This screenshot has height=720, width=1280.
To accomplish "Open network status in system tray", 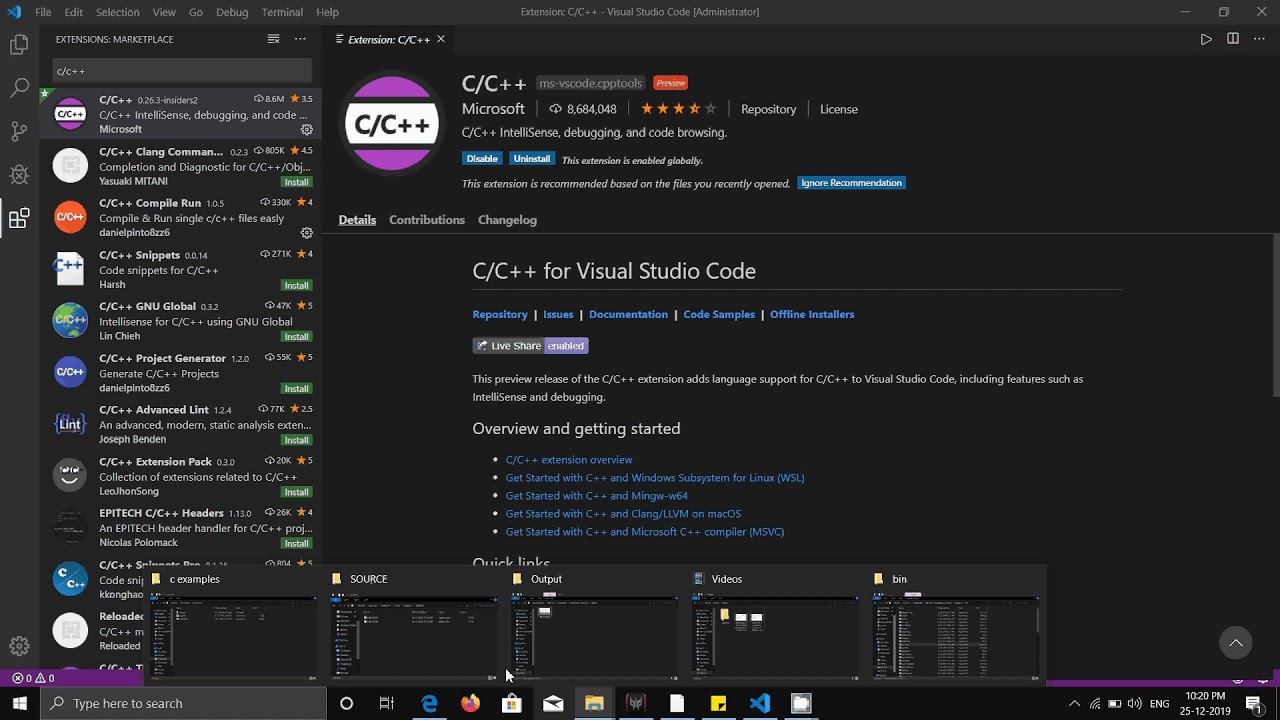I will pyautogui.click(x=1095, y=704).
